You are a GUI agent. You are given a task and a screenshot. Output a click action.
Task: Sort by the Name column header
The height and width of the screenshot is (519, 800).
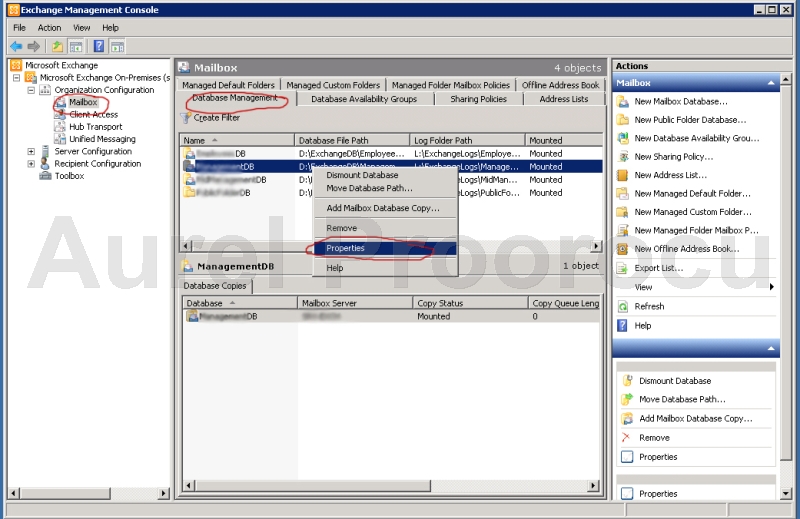(237, 140)
